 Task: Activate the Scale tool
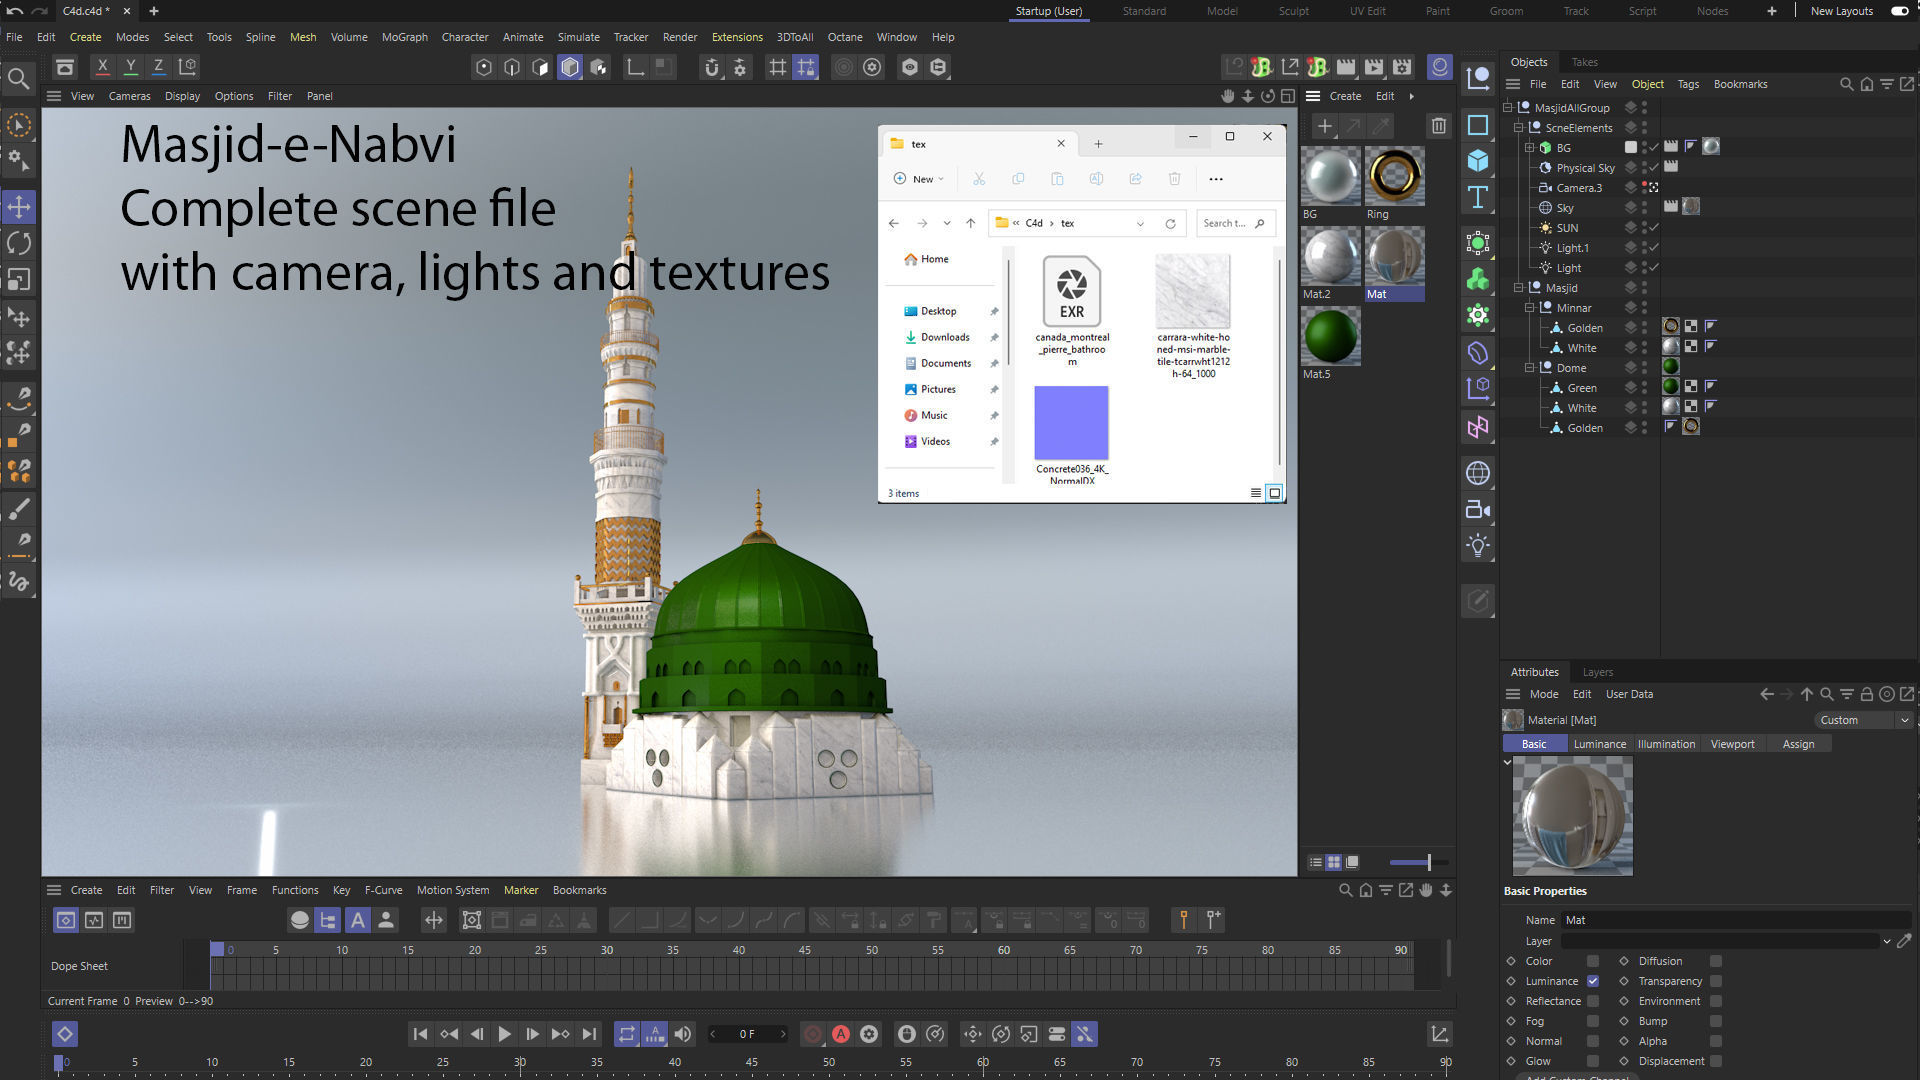(x=19, y=280)
